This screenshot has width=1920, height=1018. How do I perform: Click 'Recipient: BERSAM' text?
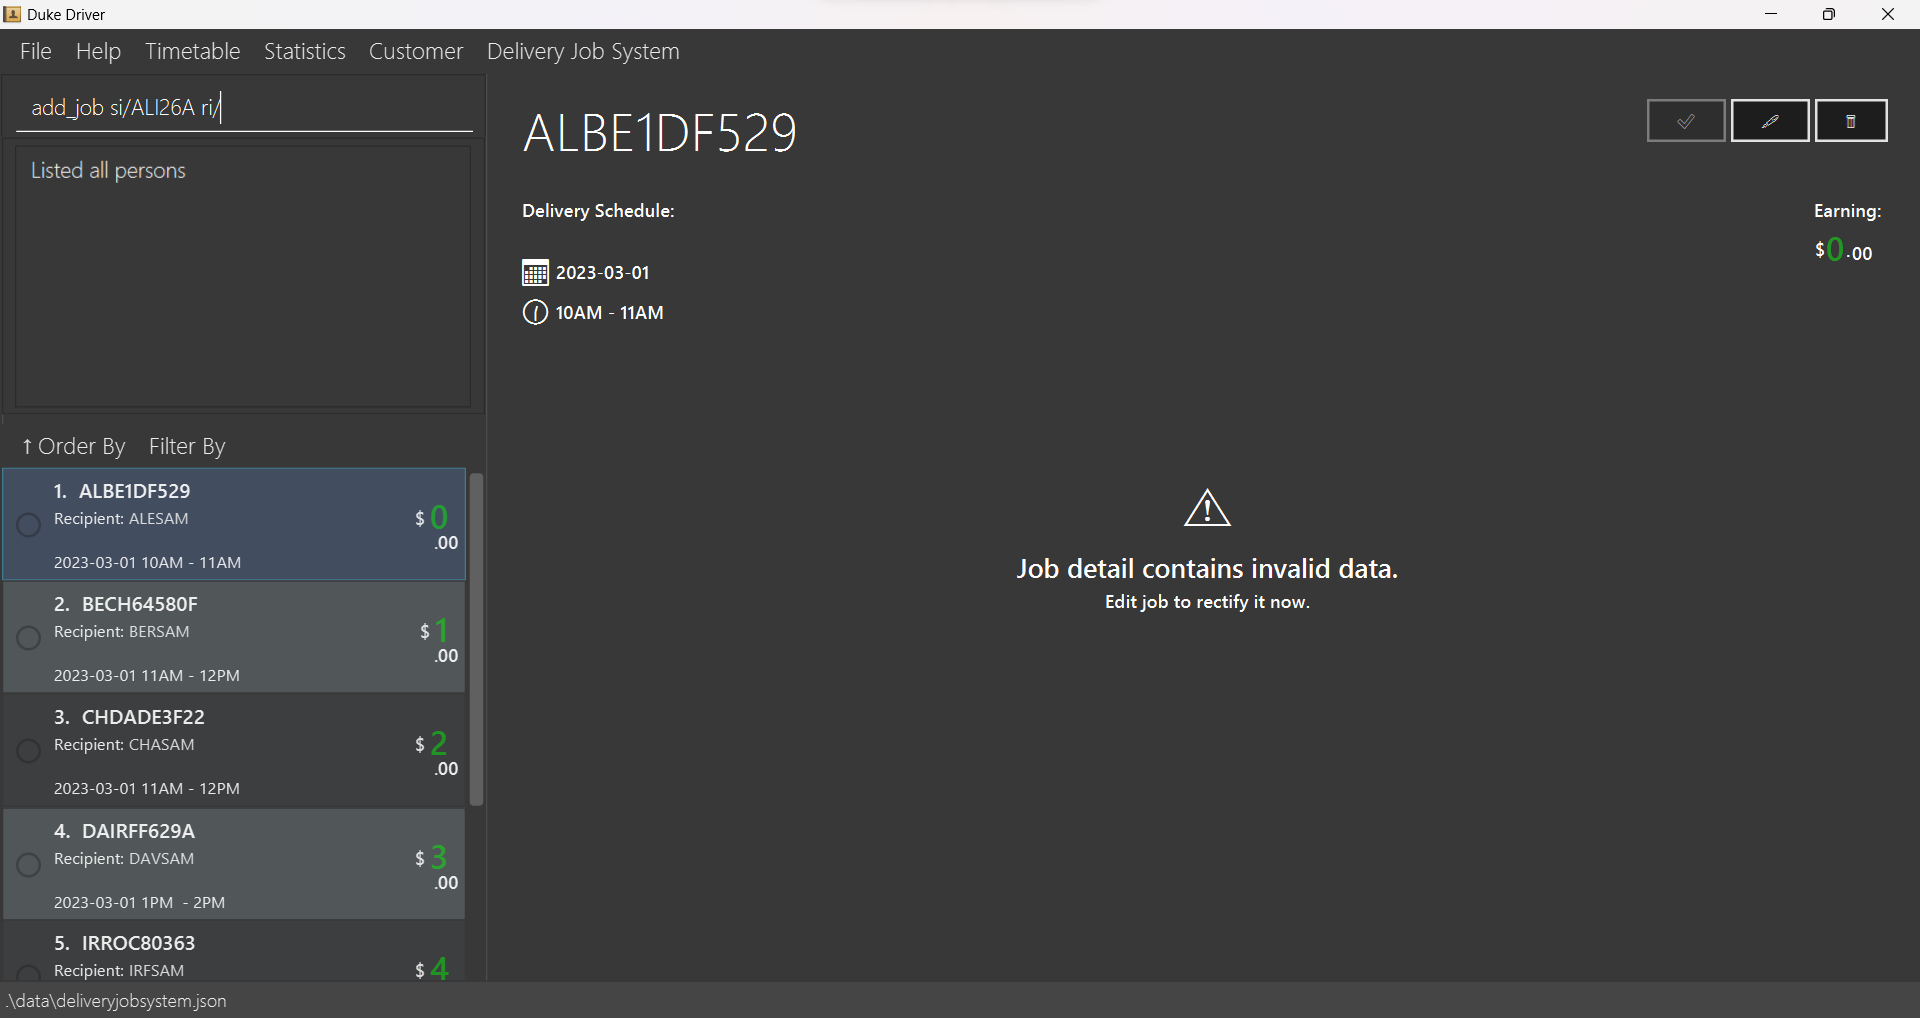[122, 632]
